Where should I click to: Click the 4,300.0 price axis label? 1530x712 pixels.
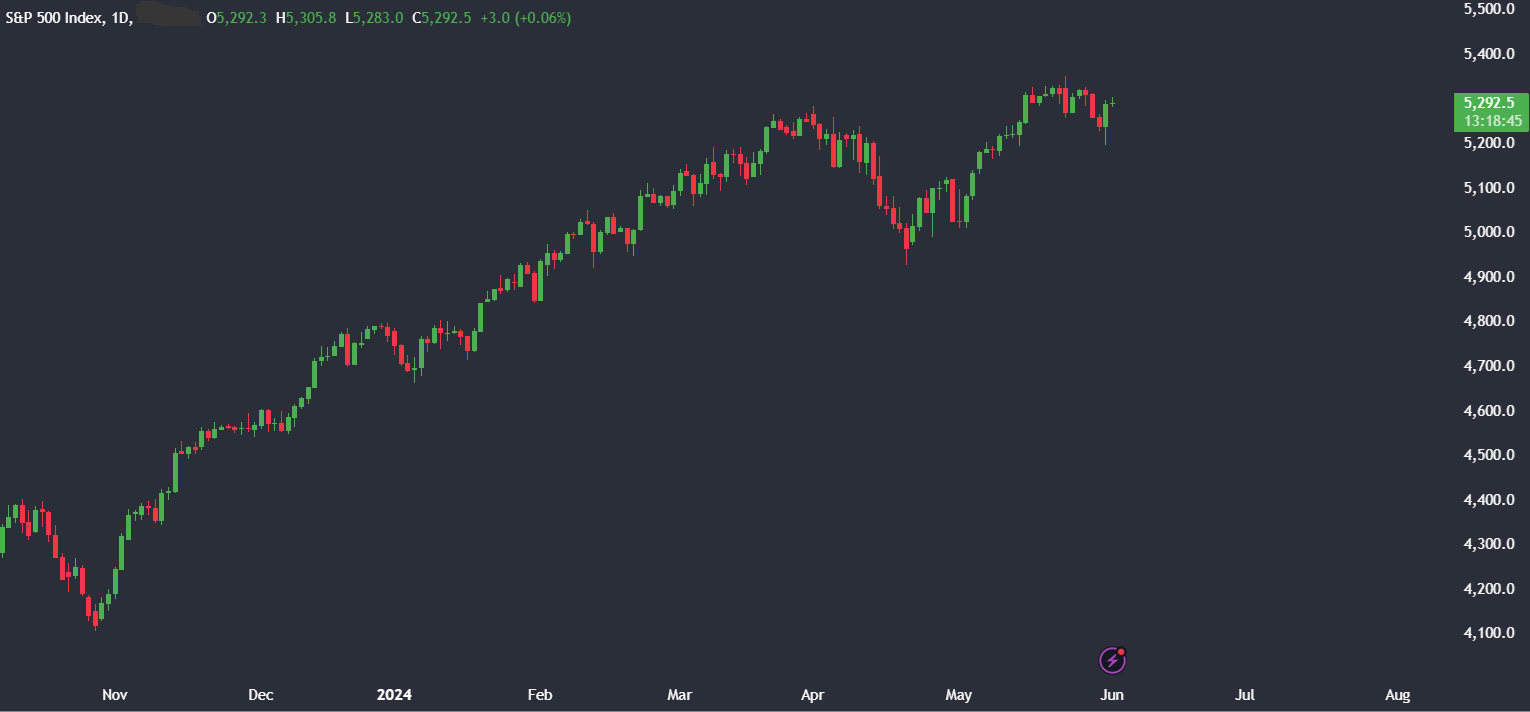click(1489, 544)
